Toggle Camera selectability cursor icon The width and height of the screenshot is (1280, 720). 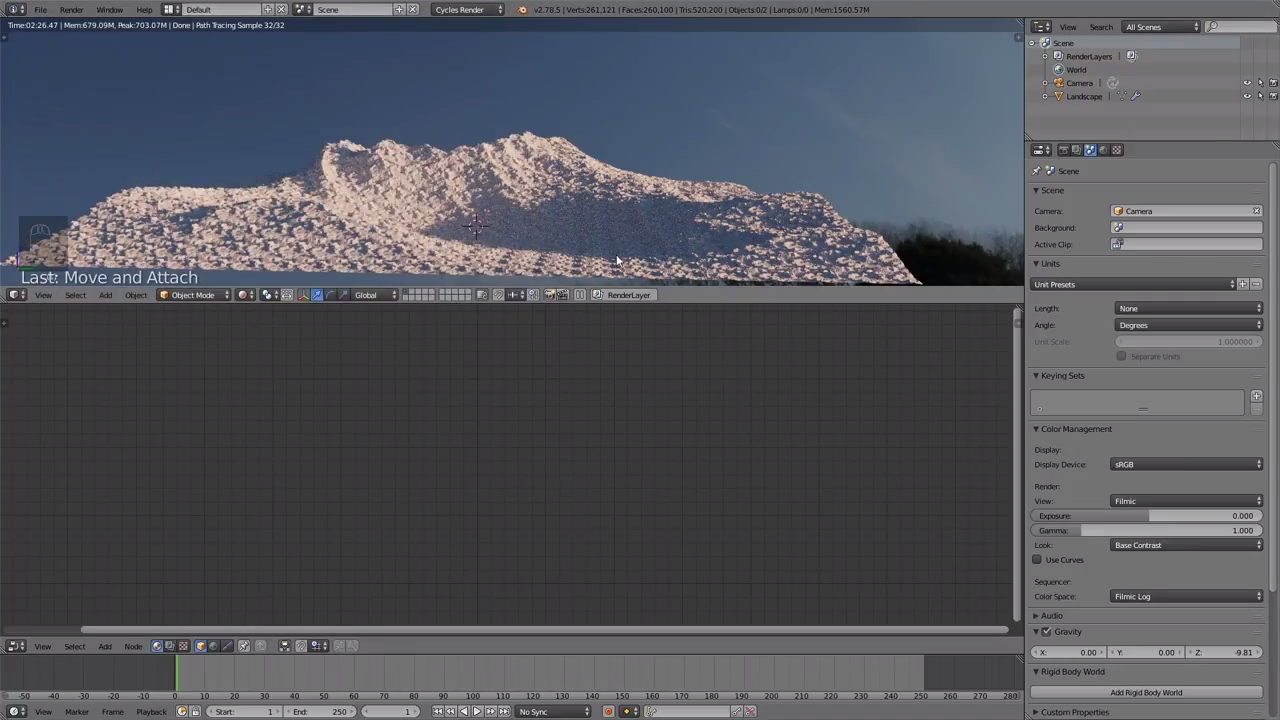(1260, 83)
